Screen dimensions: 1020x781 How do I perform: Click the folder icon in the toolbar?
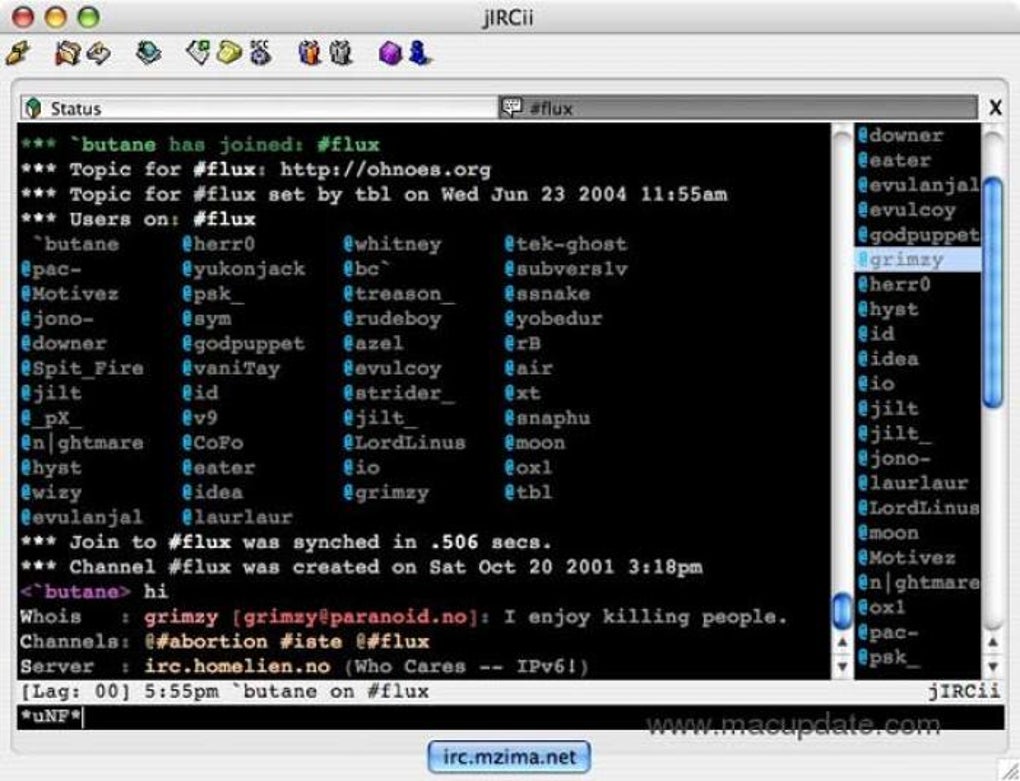pos(67,53)
